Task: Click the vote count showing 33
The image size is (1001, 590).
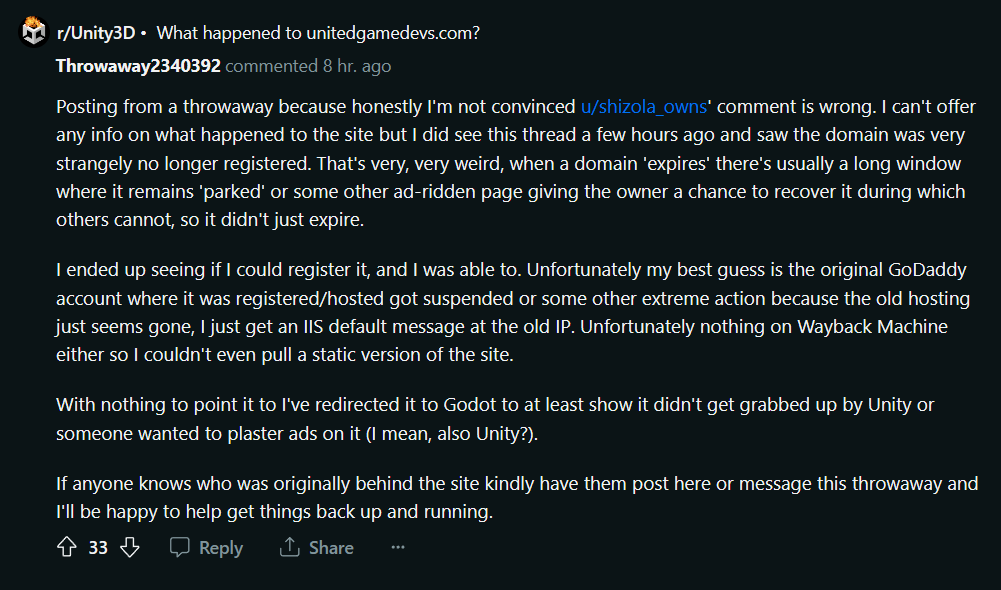Action: (97, 547)
